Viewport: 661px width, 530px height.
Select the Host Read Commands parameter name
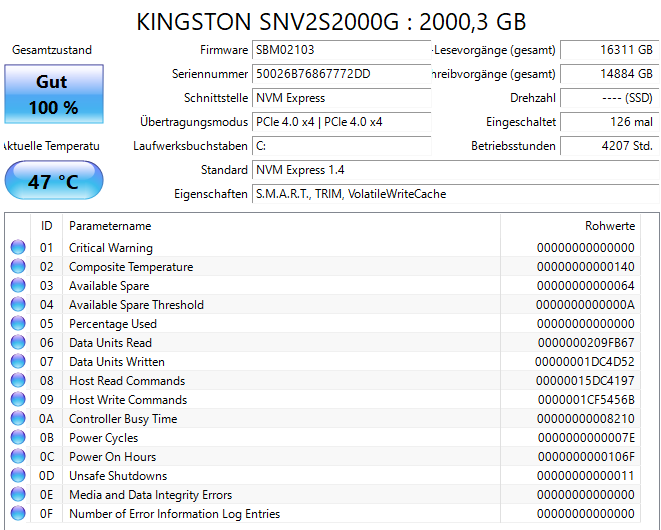tap(127, 381)
